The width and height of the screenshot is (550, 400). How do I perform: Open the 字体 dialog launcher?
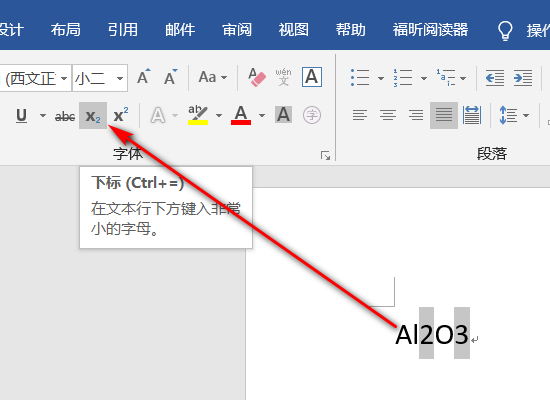[326, 155]
